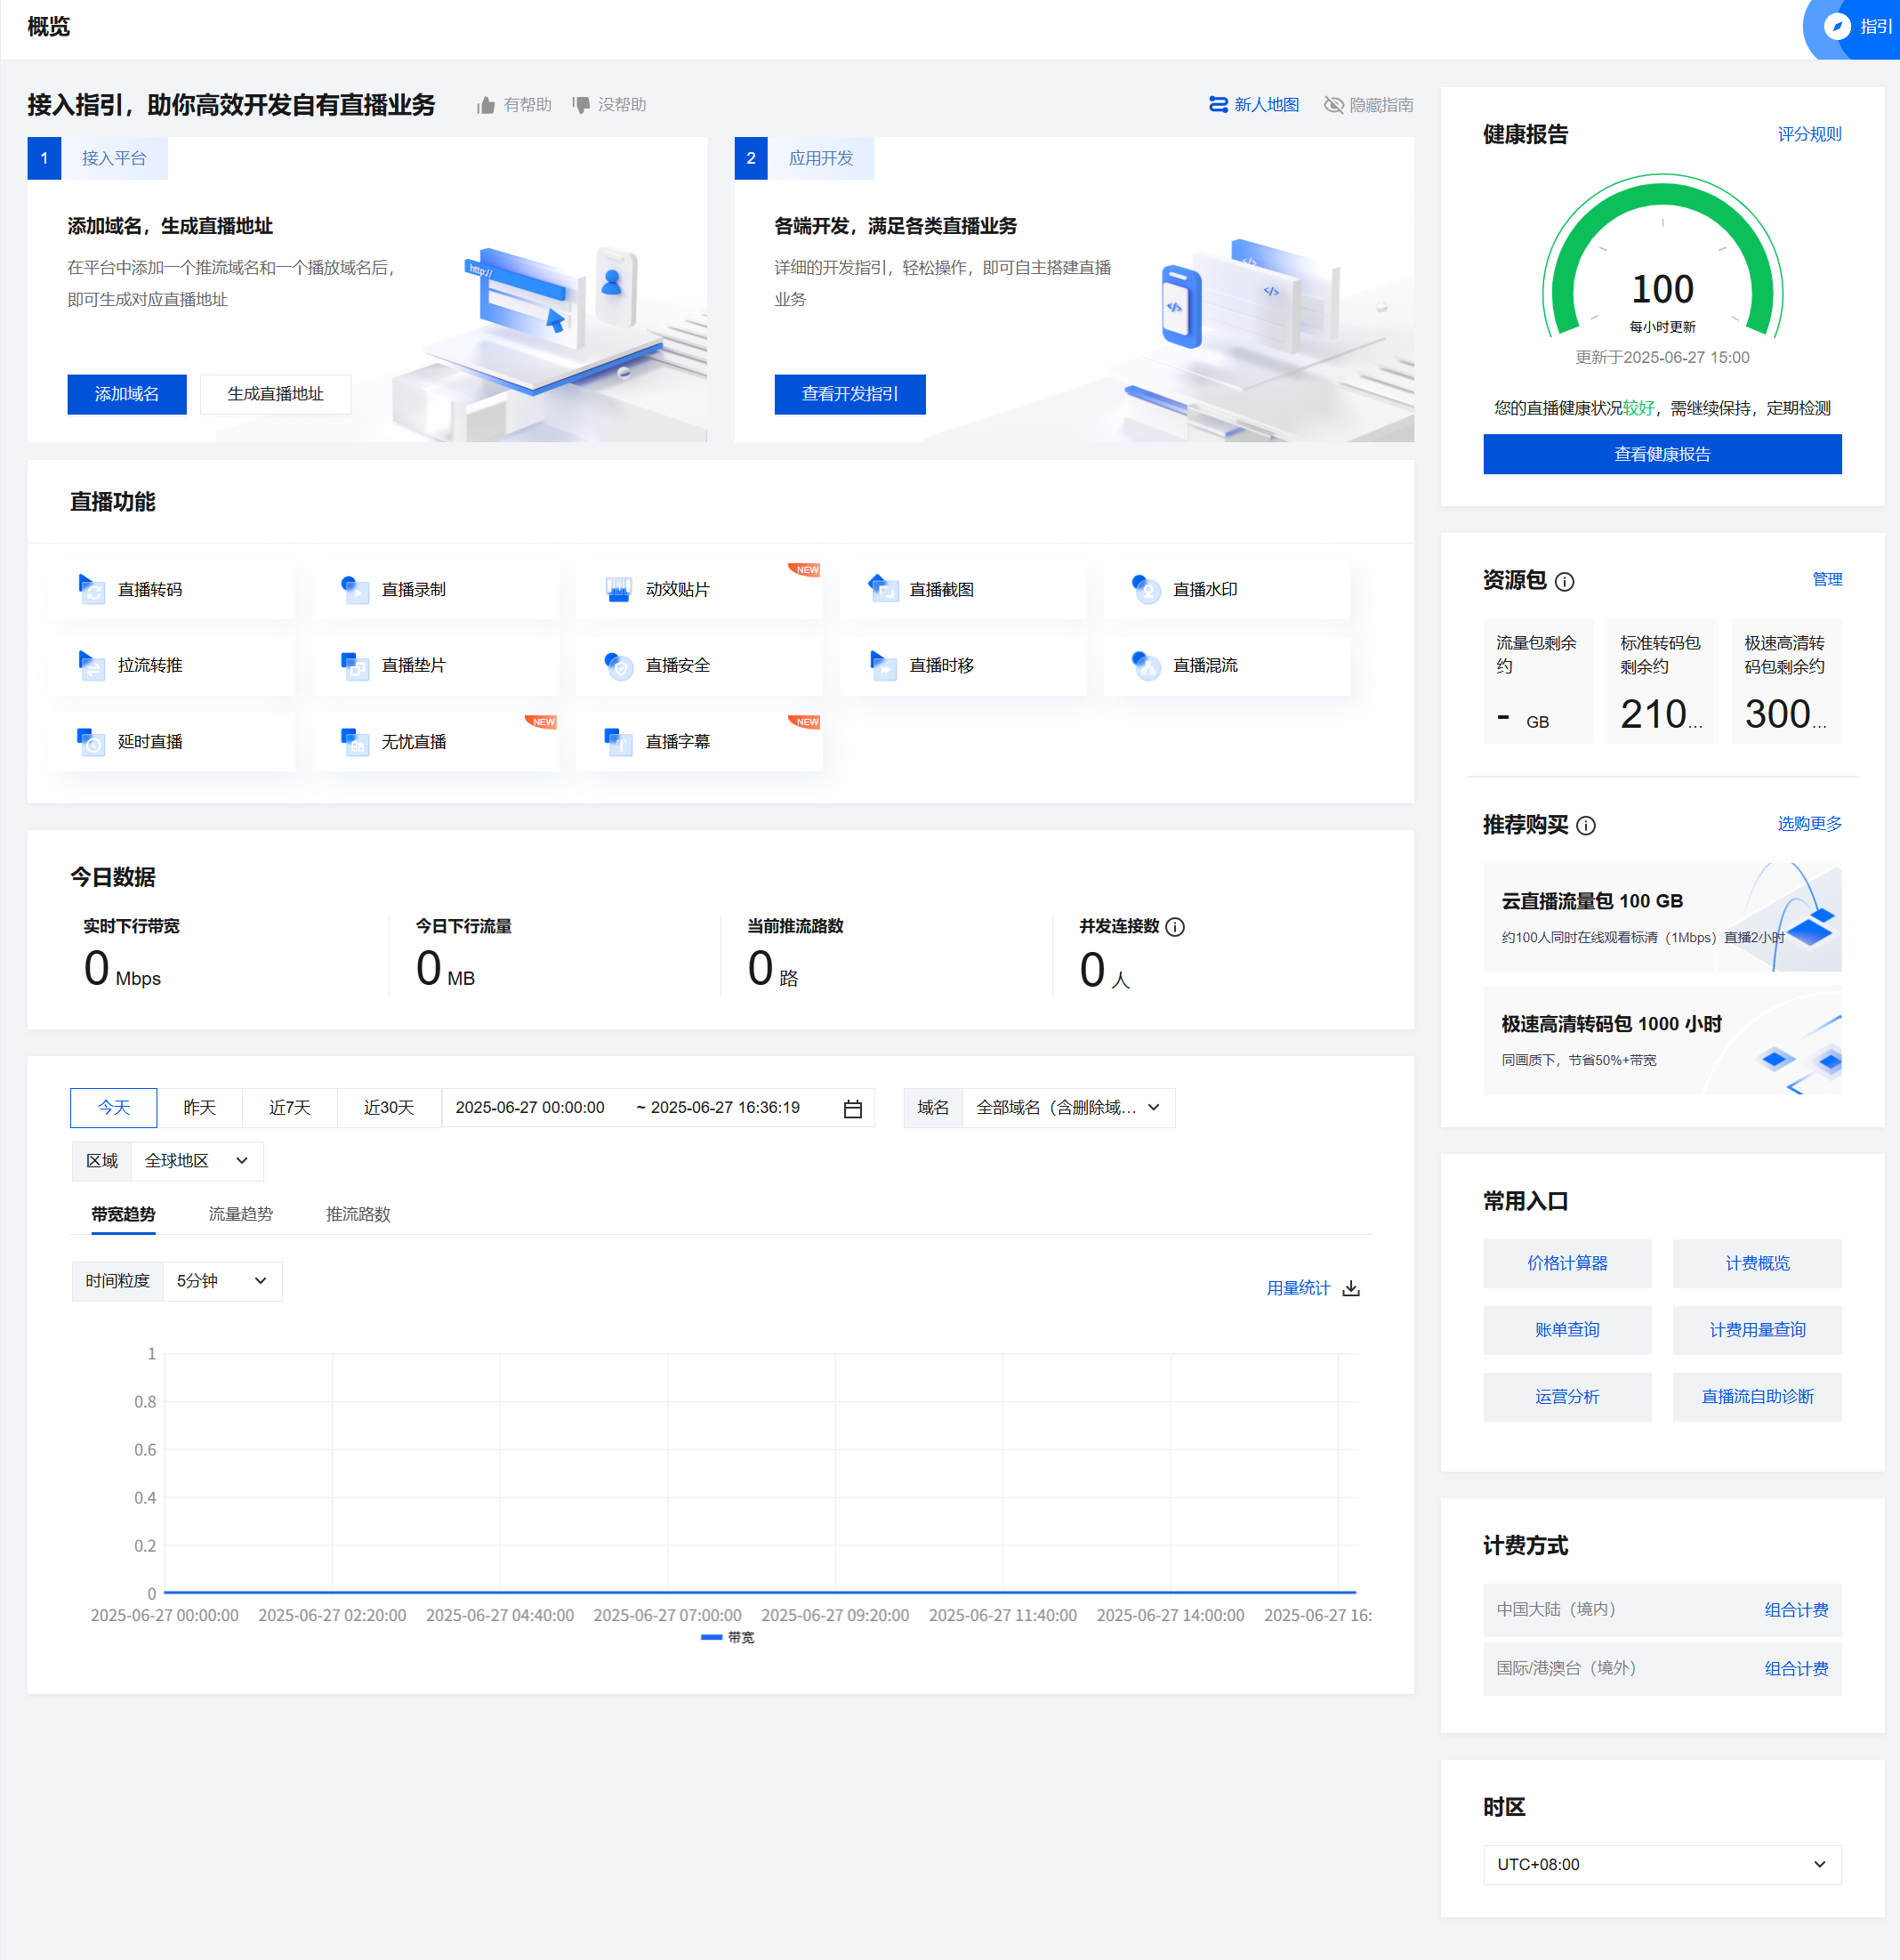Click the 直播水印 watermark icon
The height and width of the screenshot is (1960, 1900).
pos(1146,589)
